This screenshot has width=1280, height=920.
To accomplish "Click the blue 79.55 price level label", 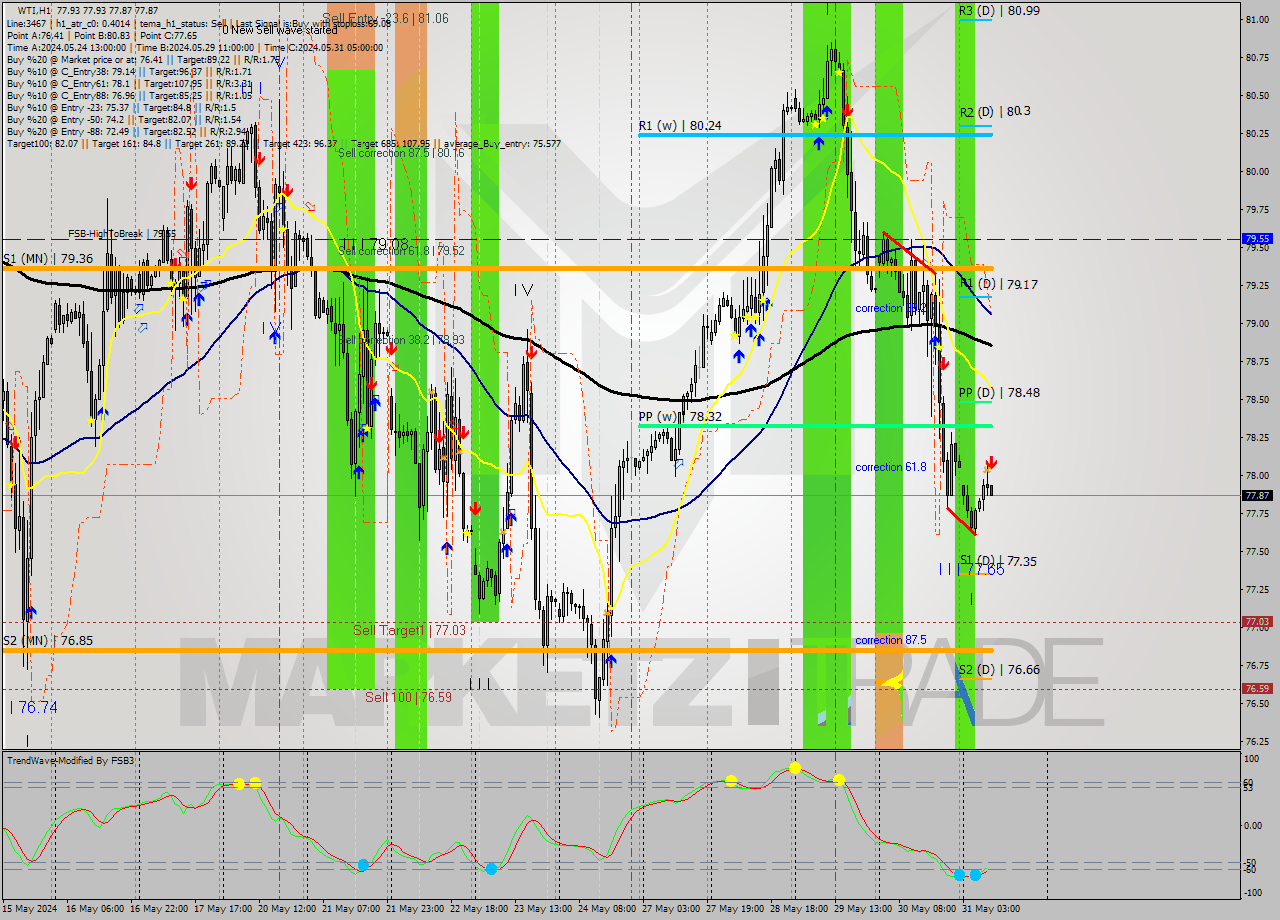I will coord(1257,239).
